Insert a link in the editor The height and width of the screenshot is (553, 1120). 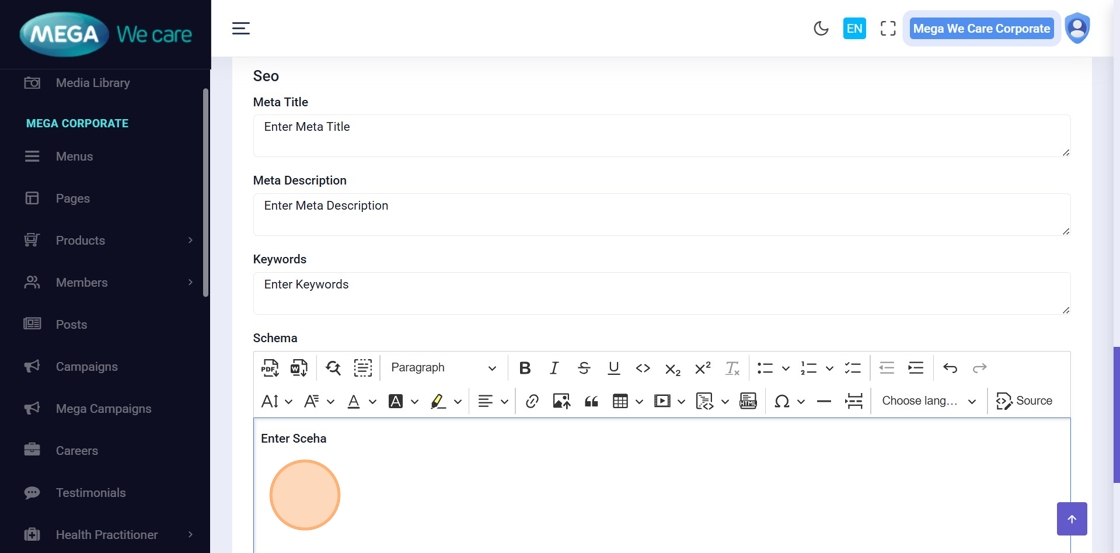[x=532, y=401]
